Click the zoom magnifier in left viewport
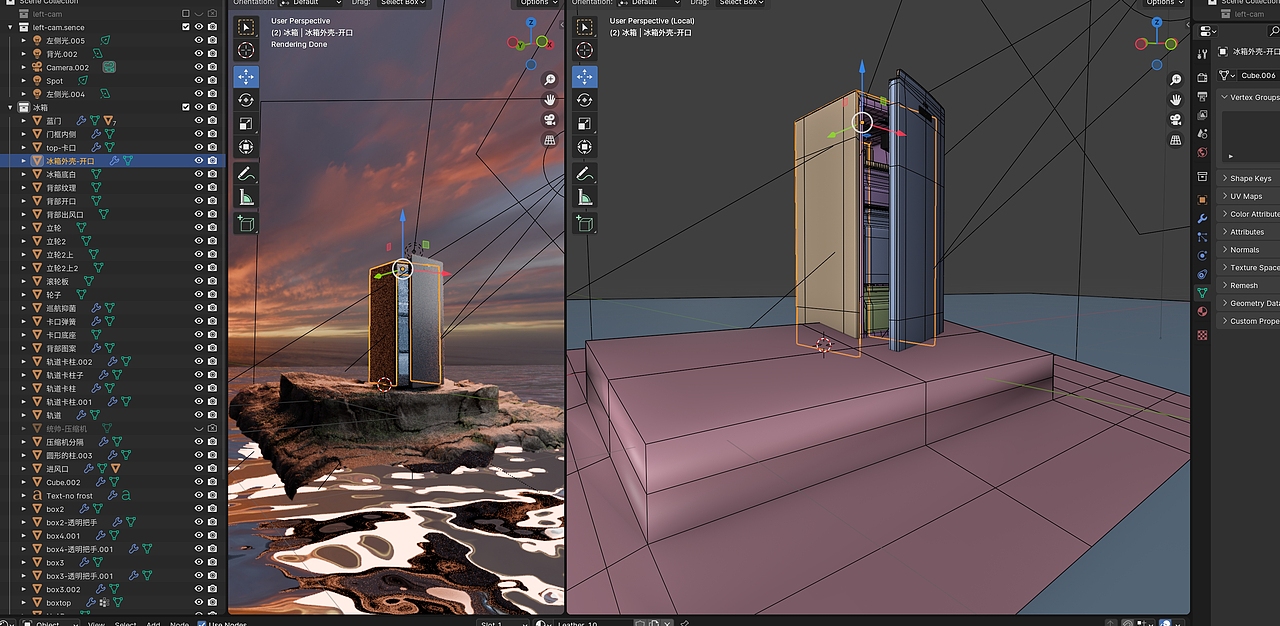1280x626 pixels. pos(550,80)
